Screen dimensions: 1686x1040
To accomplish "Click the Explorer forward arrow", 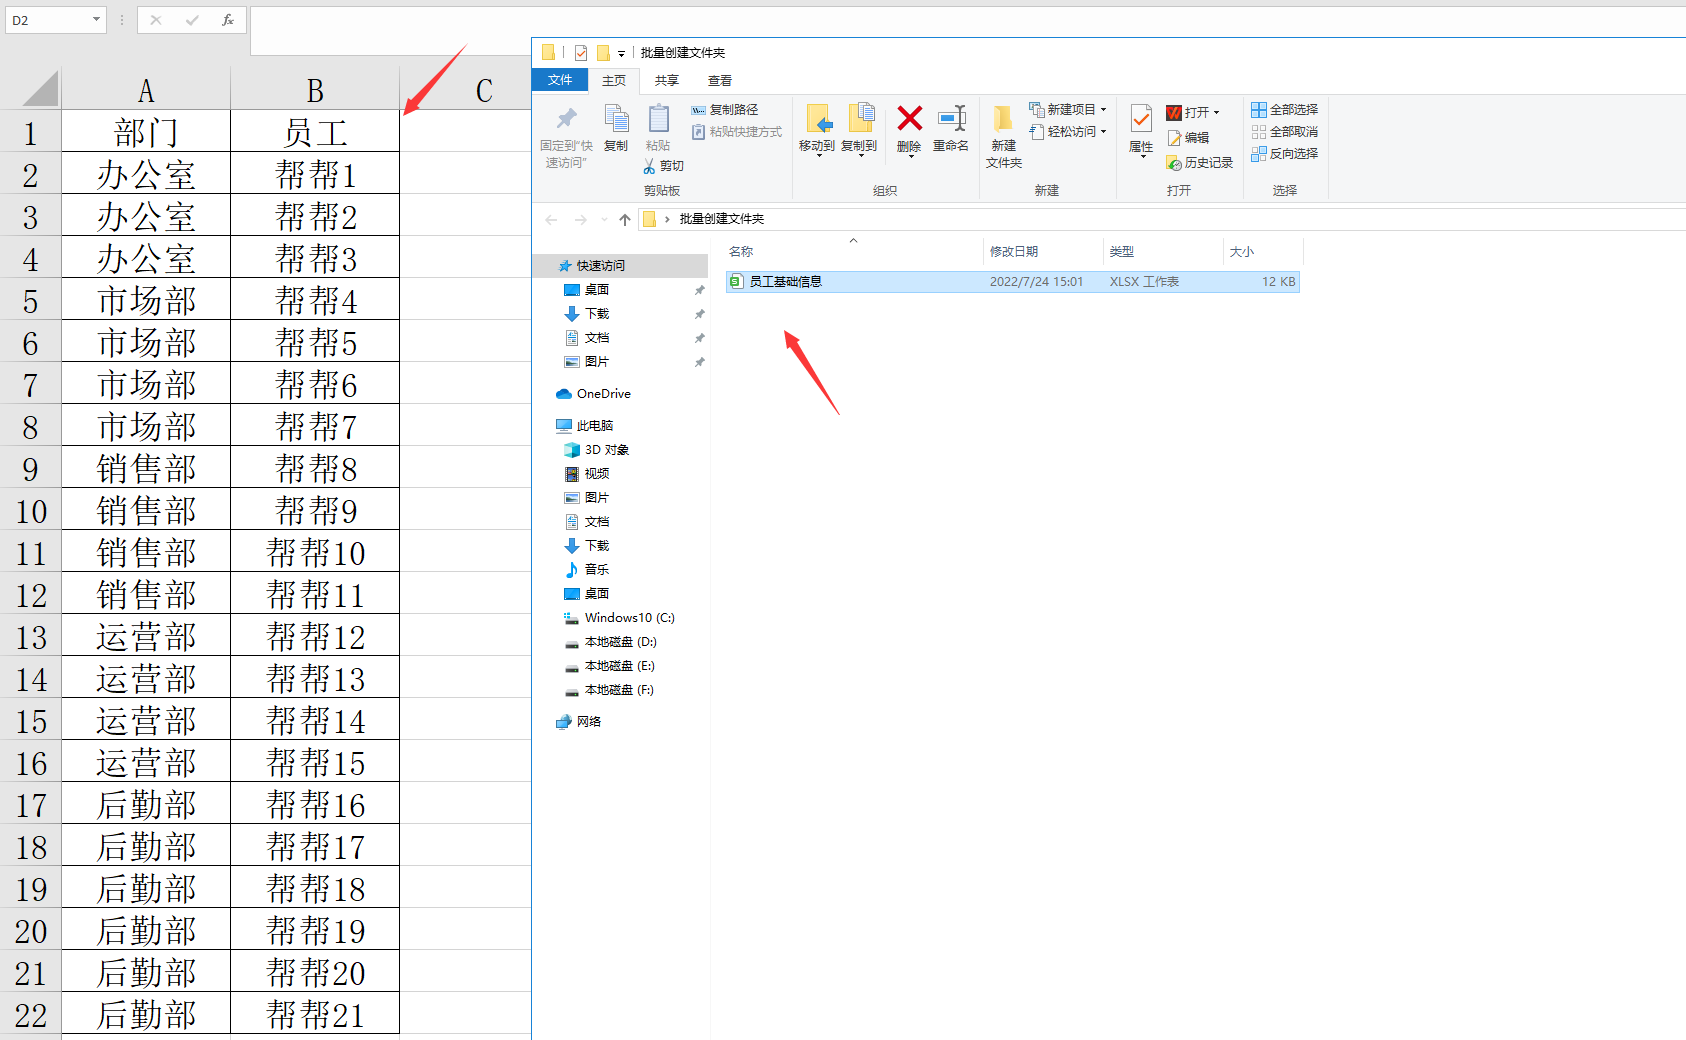I will coord(581,219).
